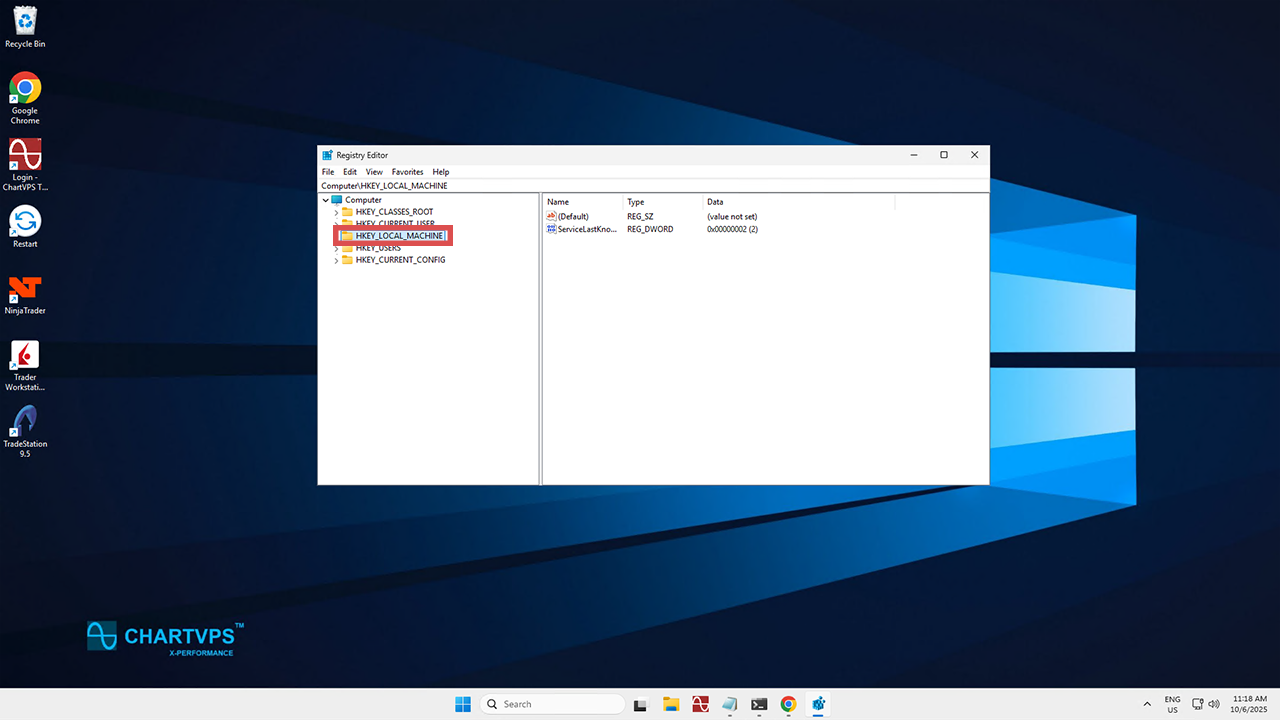Click the ServiceLastKnownGood DWORD value icon

point(551,229)
